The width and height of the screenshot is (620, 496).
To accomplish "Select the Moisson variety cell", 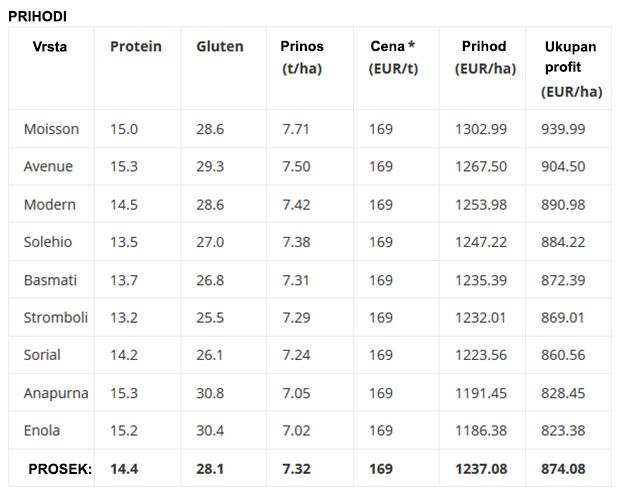I will coord(51,129).
